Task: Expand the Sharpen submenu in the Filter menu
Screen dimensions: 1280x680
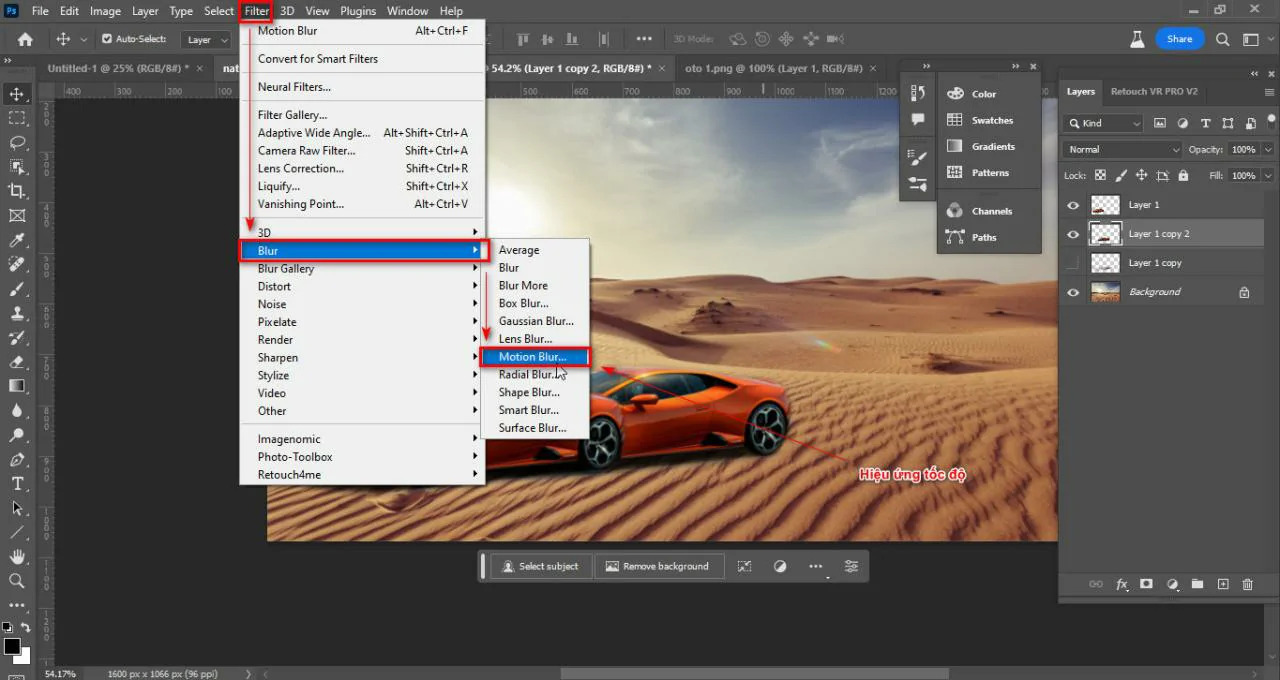Action: point(277,357)
